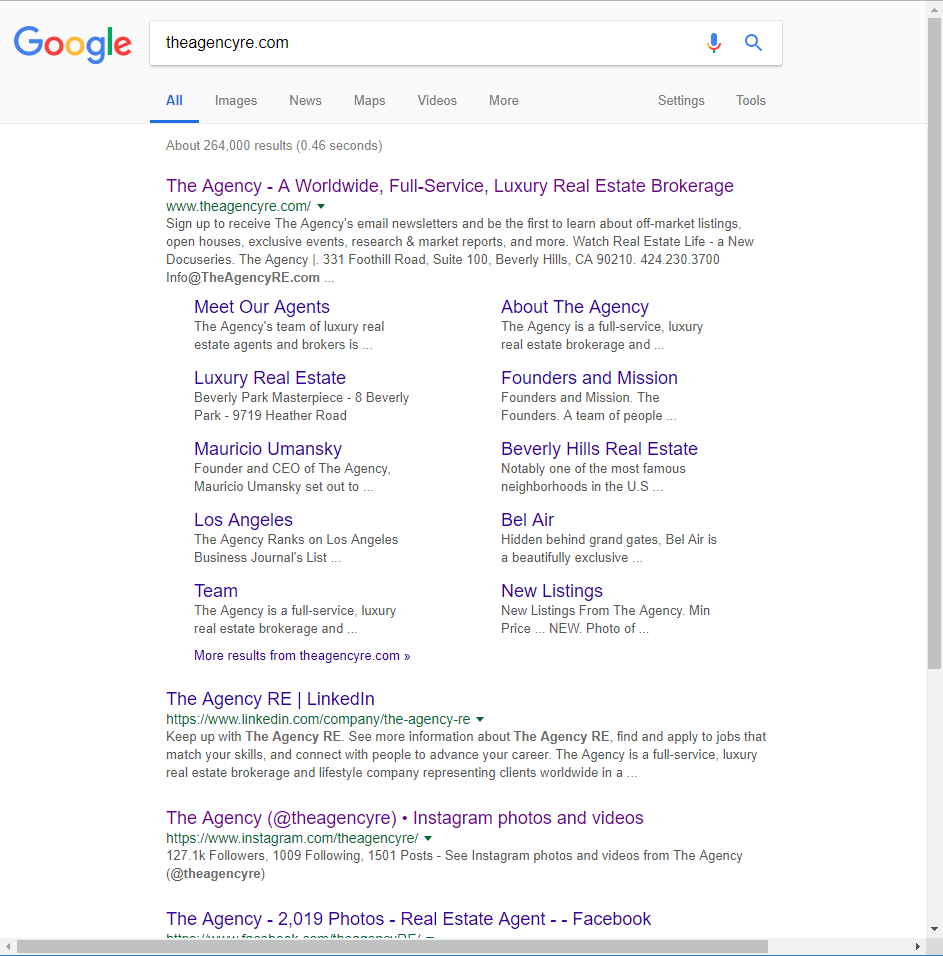Click the About 264,000 results text

274,146
